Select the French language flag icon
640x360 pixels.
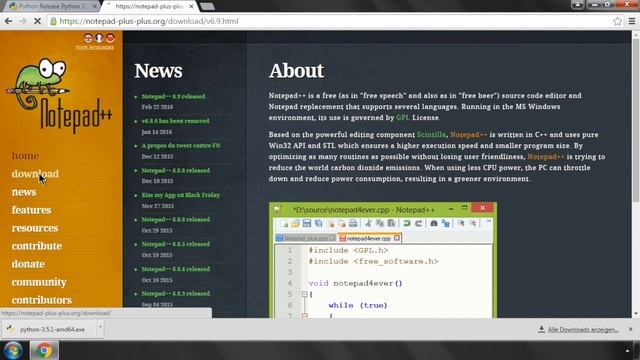click(99, 38)
